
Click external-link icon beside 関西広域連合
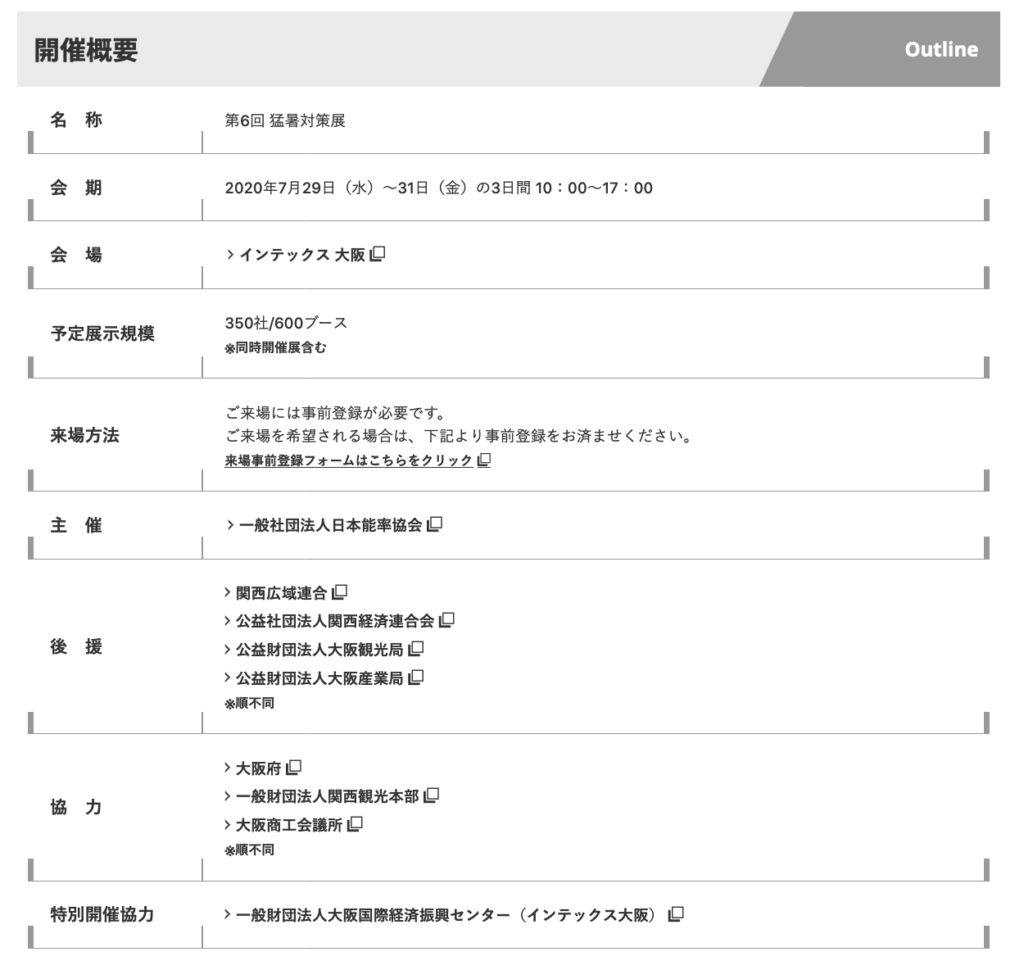[340, 592]
